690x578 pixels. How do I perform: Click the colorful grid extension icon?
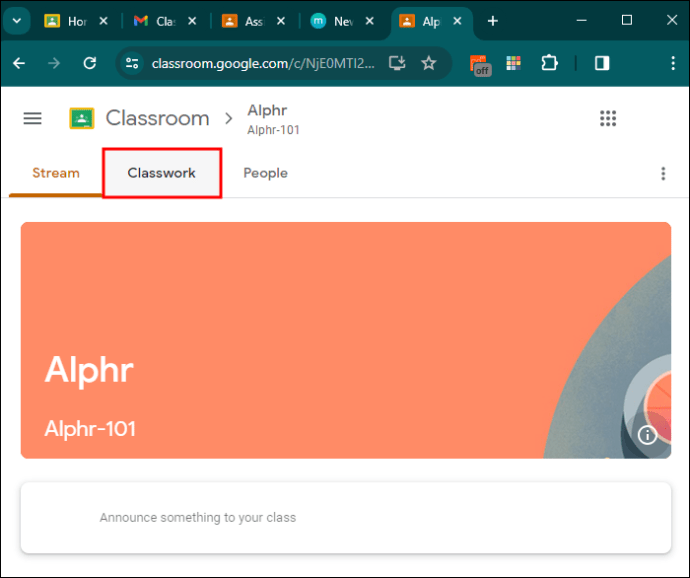[x=514, y=63]
